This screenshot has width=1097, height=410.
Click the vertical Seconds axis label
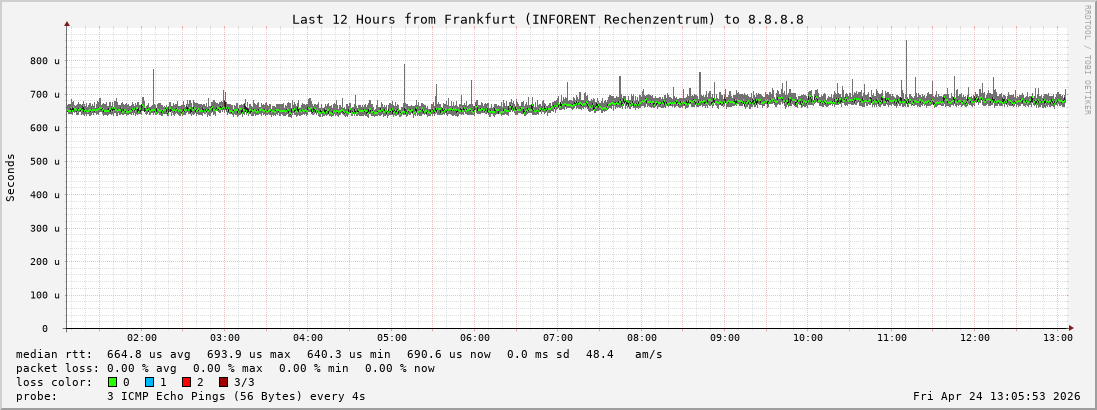click(x=11, y=177)
